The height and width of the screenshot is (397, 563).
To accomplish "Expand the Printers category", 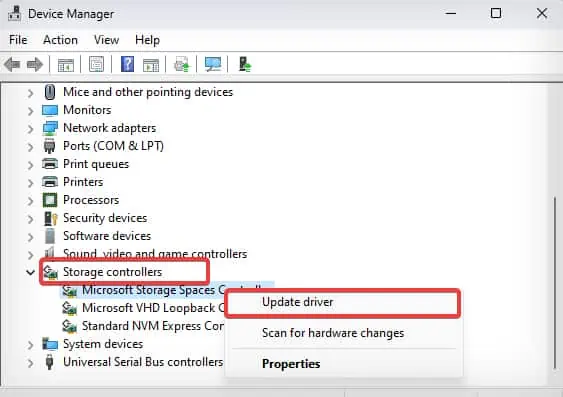I will pyautogui.click(x=31, y=183).
